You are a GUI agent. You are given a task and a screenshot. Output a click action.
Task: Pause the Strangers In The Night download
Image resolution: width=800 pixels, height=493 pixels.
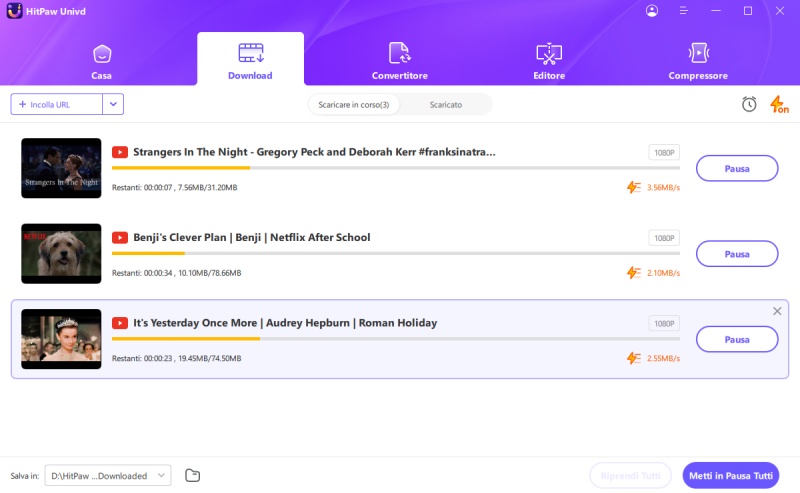[x=737, y=168]
